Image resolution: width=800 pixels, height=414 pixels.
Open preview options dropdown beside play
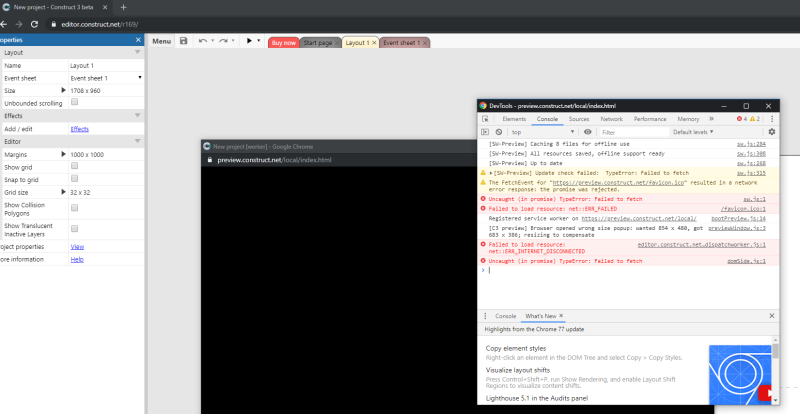pyautogui.click(x=258, y=41)
